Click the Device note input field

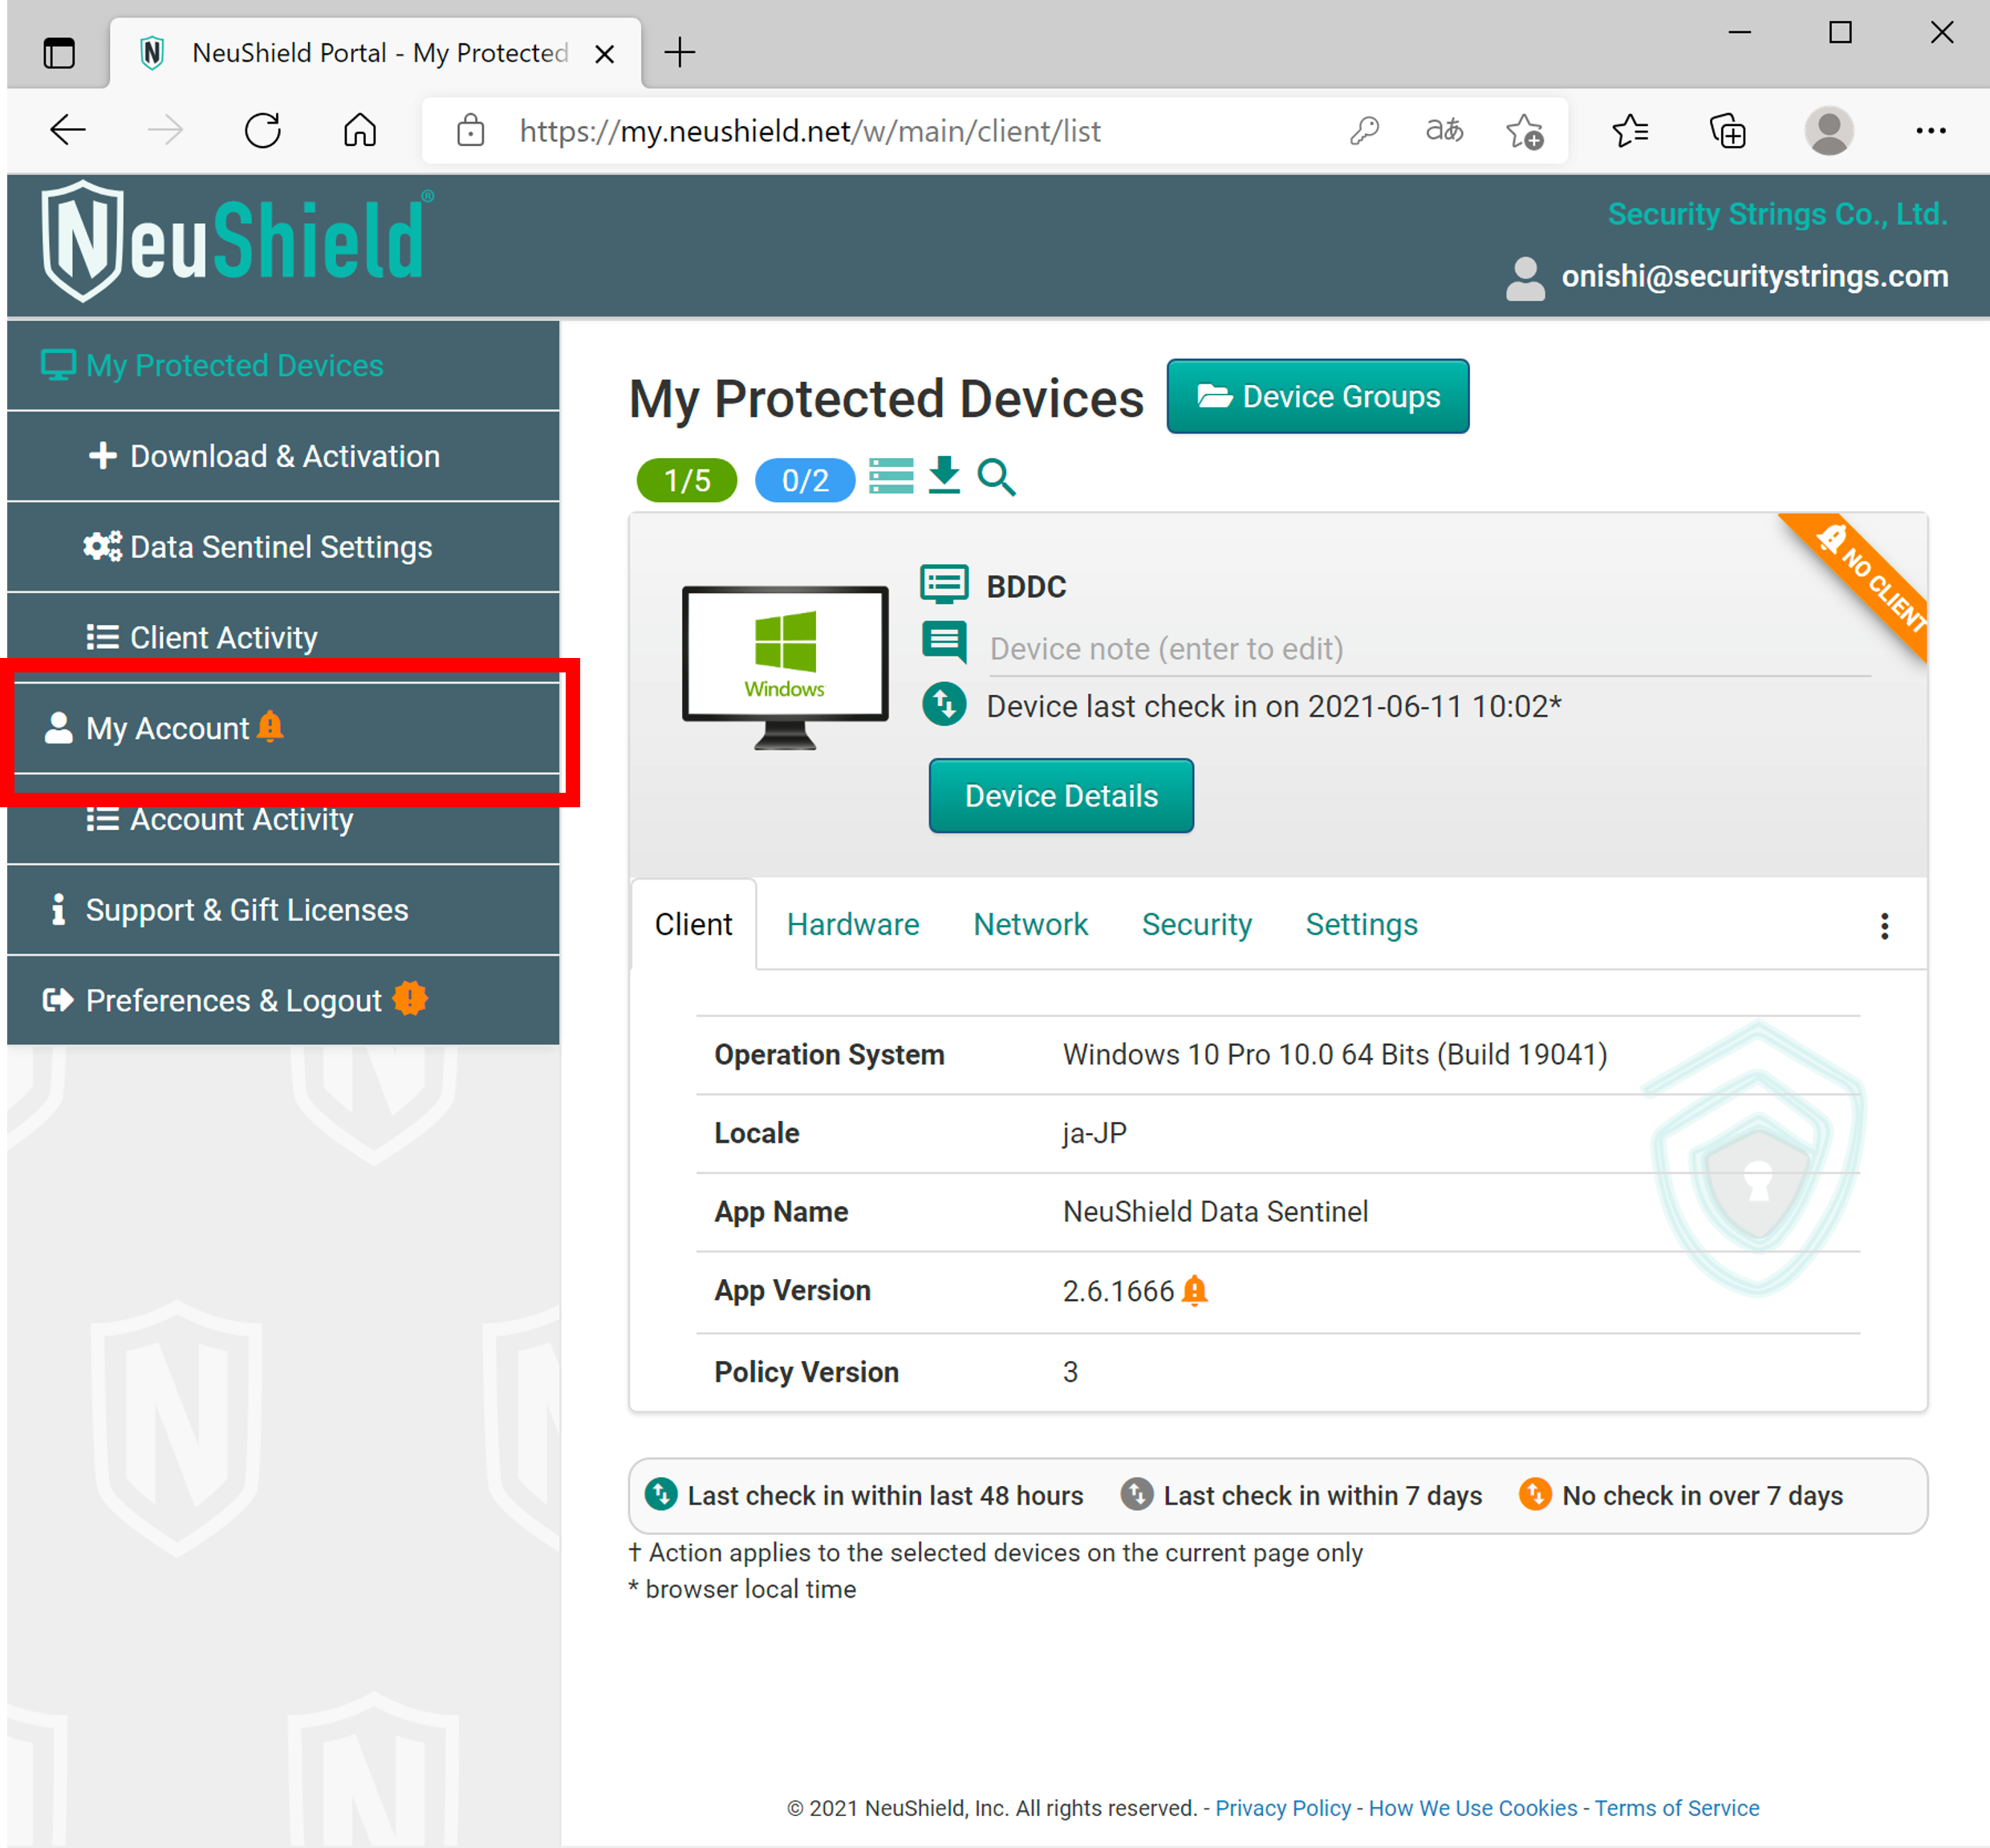click(x=1430, y=649)
